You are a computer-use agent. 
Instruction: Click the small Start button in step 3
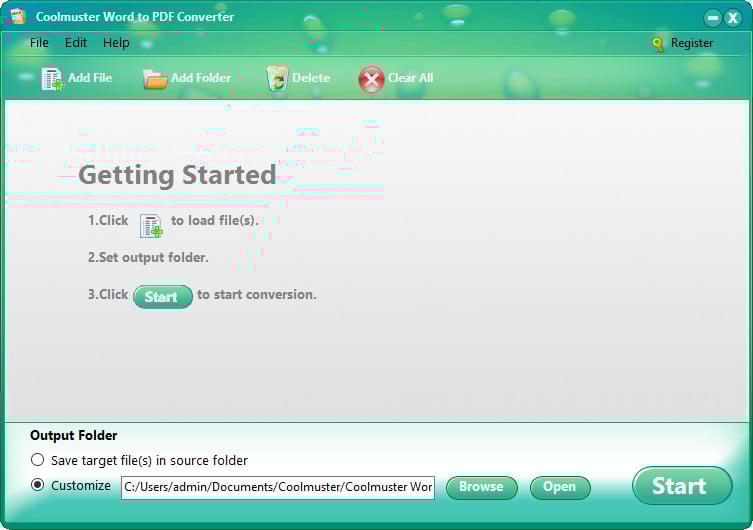point(163,297)
